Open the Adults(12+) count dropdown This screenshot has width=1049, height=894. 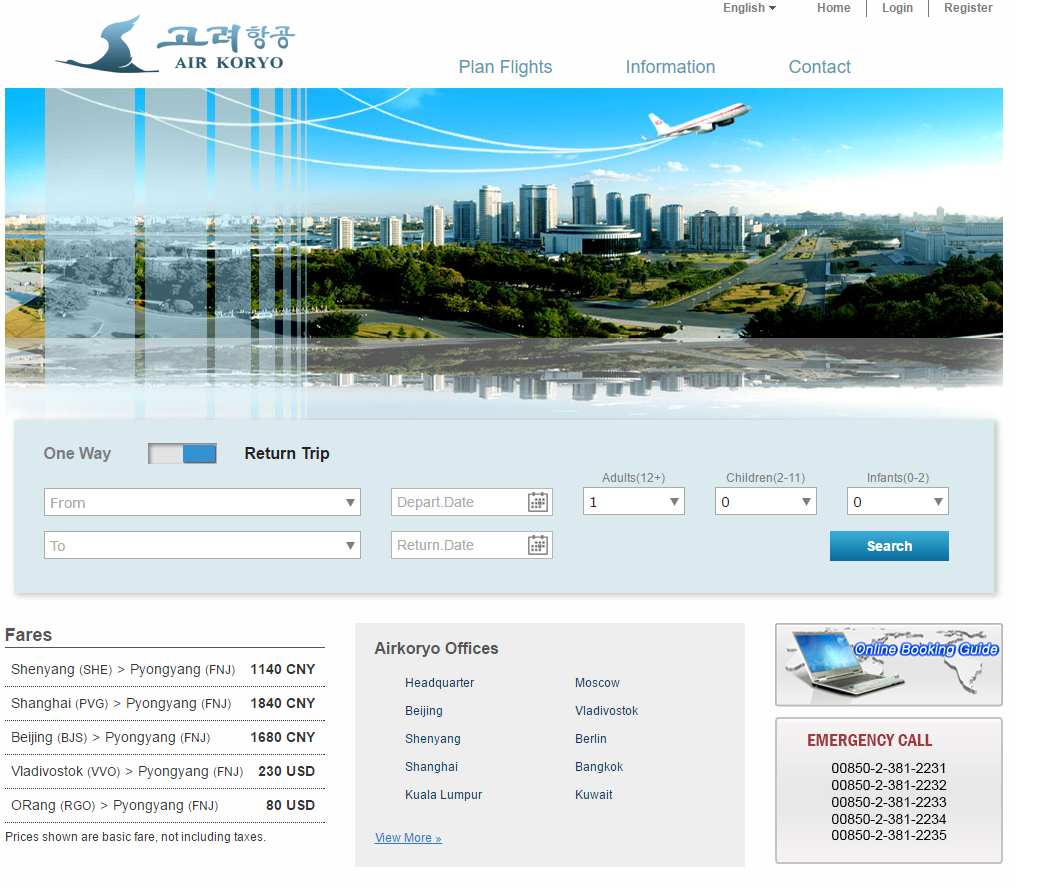click(634, 501)
